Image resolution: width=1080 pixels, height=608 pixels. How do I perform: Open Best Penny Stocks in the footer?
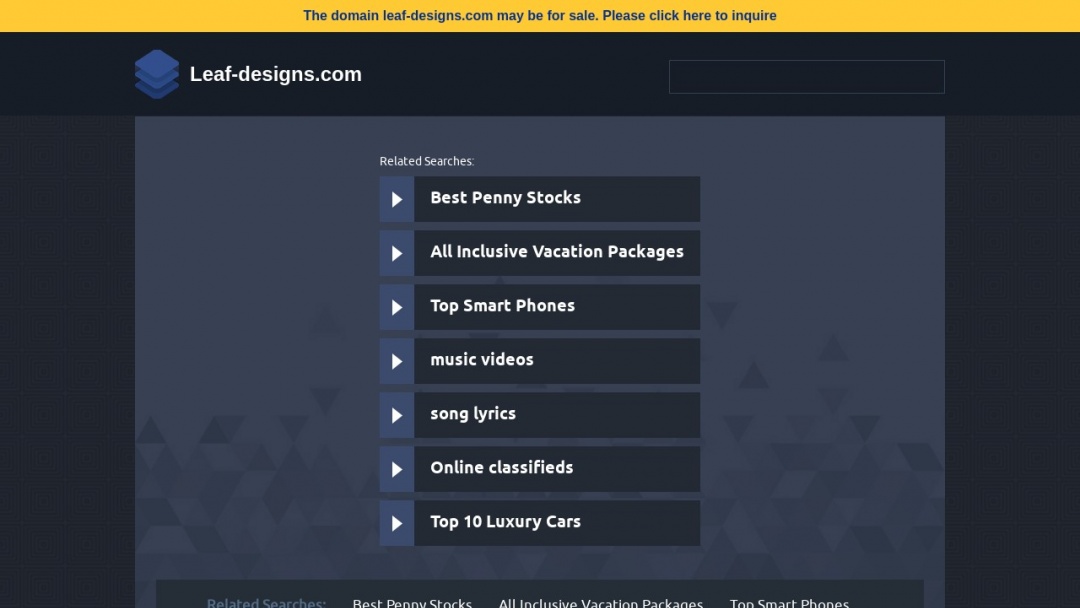click(x=412, y=602)
